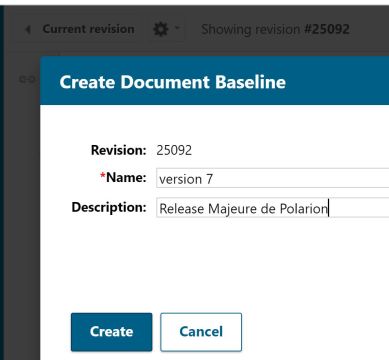Click the Revision label

[119, 150]
